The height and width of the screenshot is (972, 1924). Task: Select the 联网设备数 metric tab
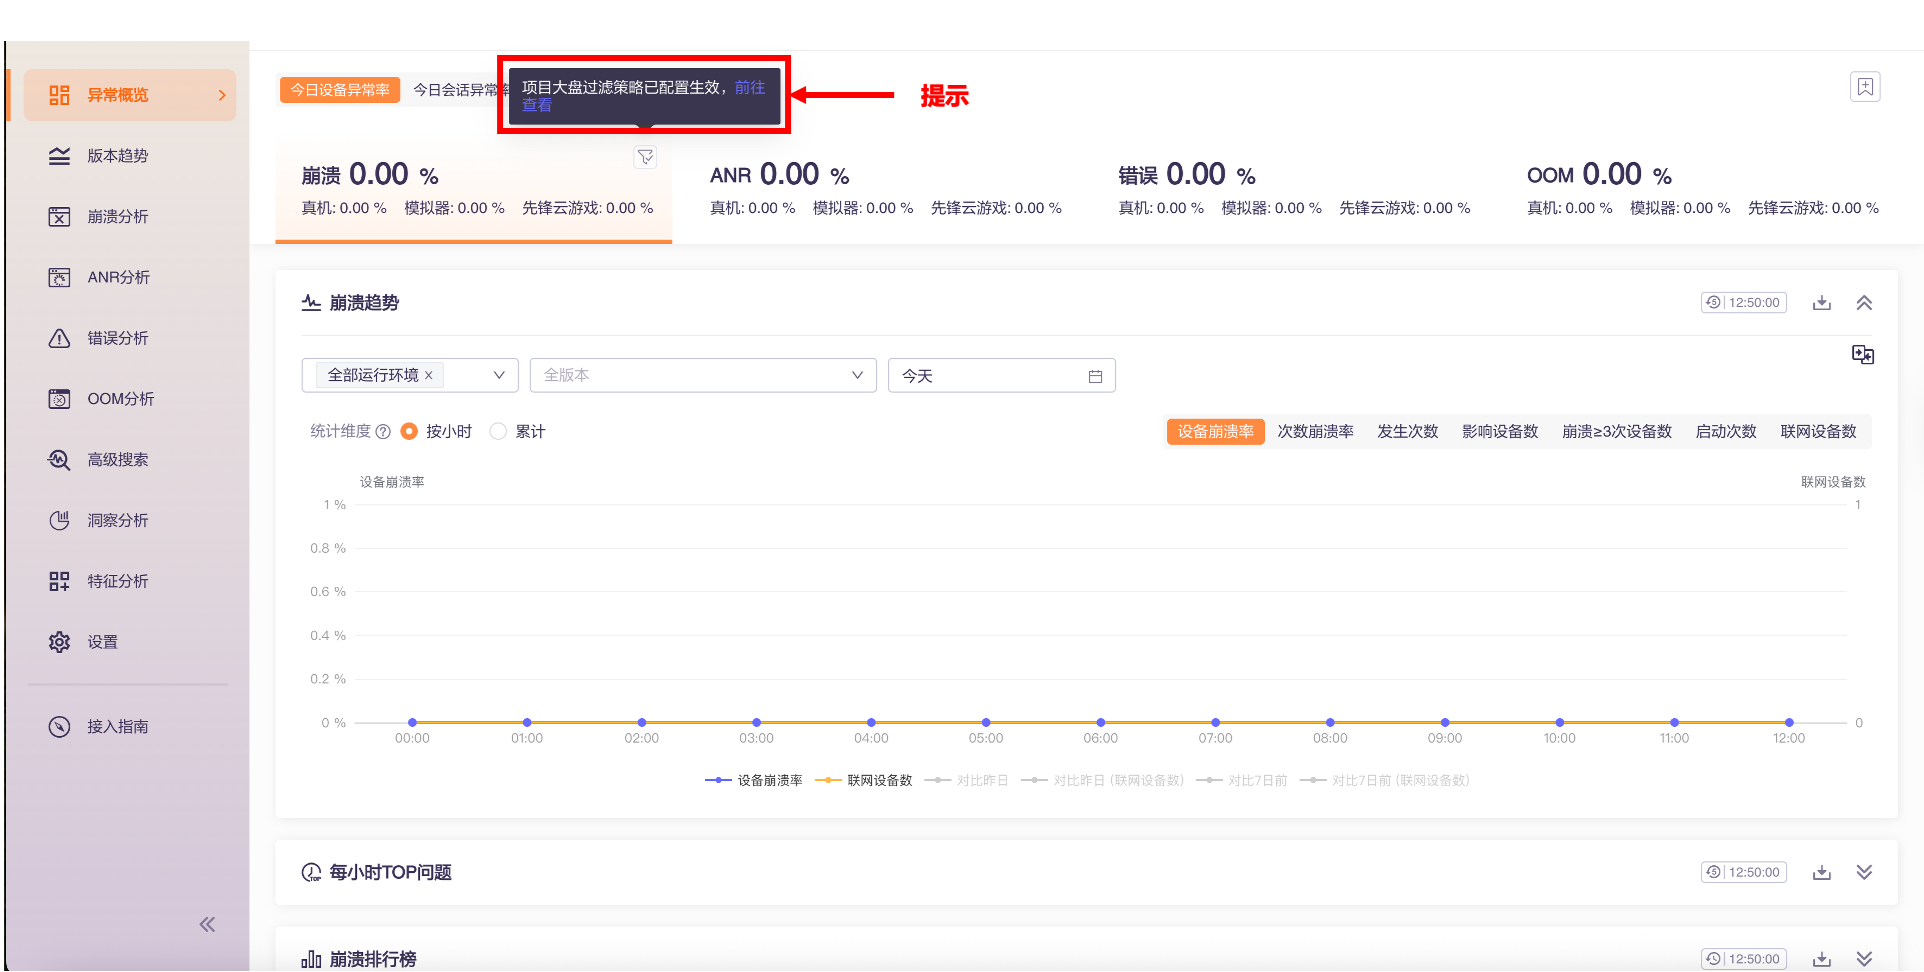point(1818,432)
